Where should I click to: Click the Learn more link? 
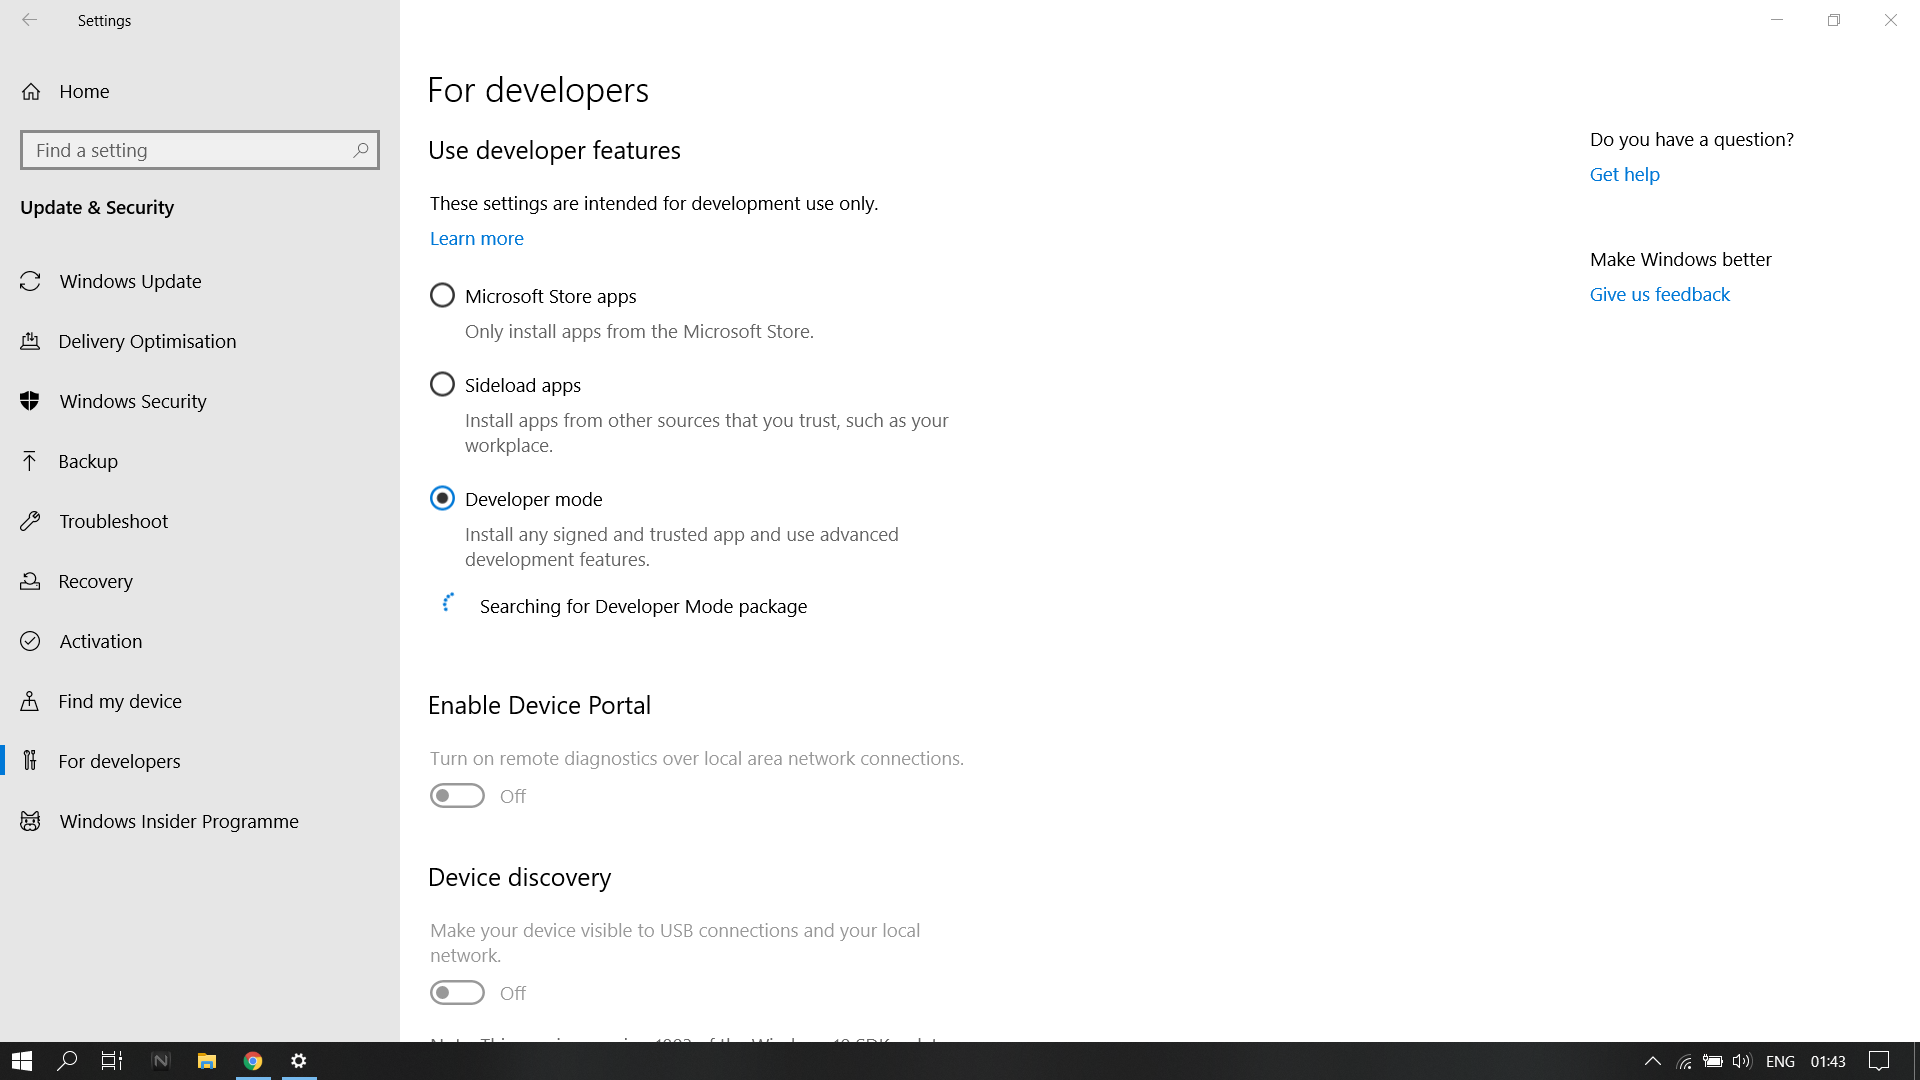point(477,238)
